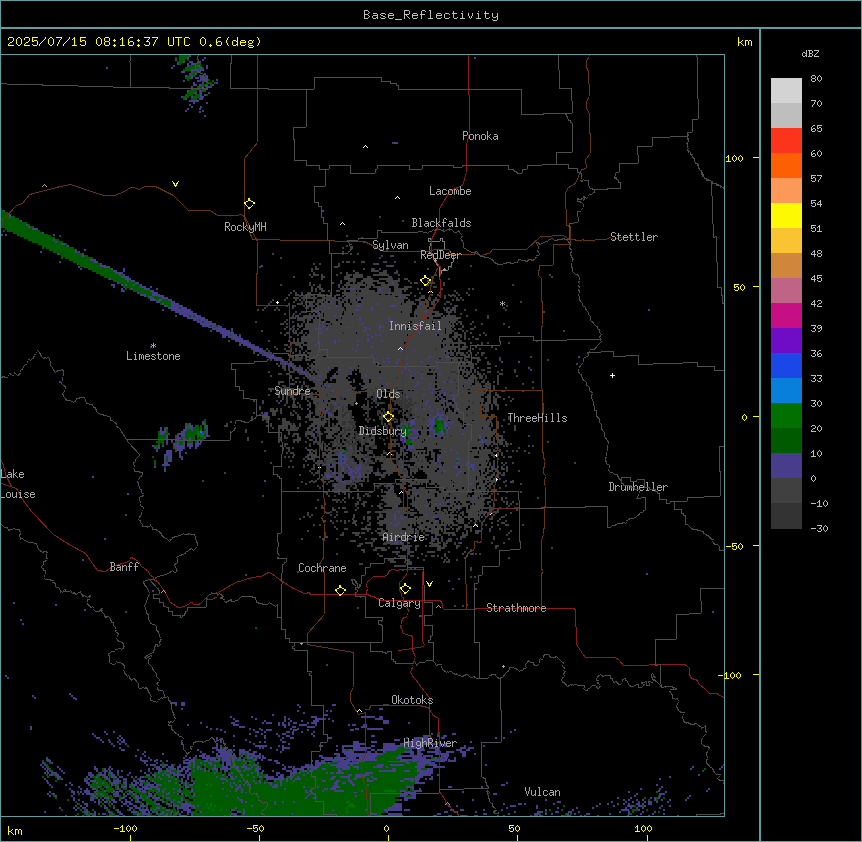Click the Vulcan label
This screenshot has width=862, height=842.
pyautogui.click(x=543, y=792)
